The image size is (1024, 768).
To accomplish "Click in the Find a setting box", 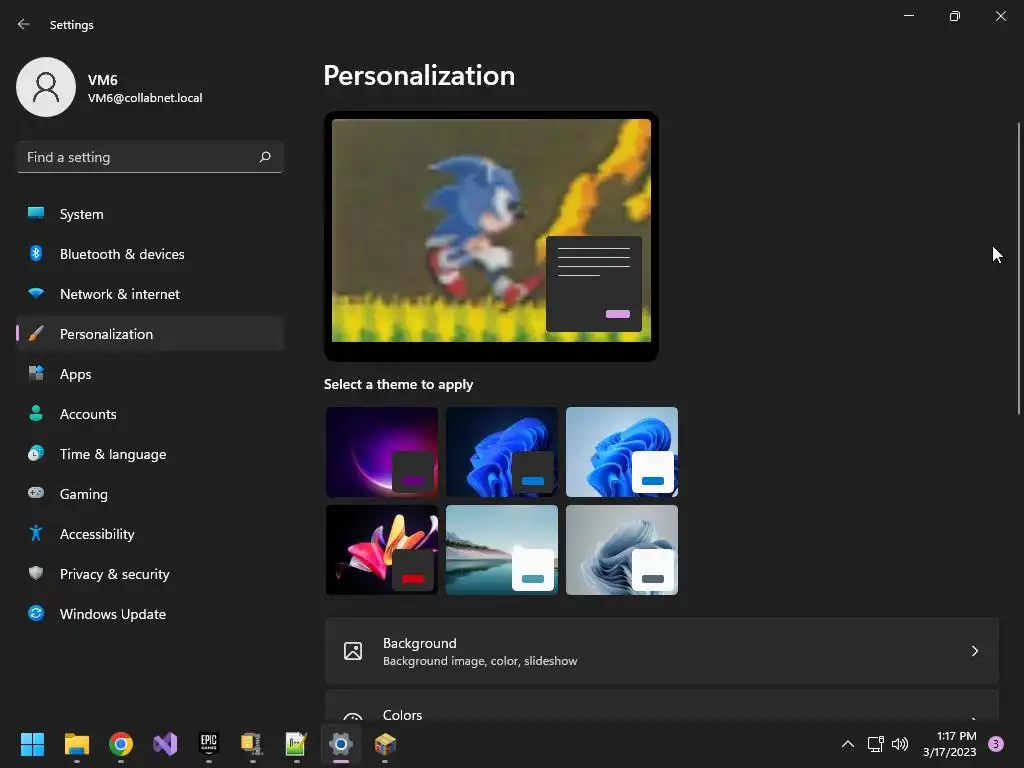I will [x=150, y=157].
